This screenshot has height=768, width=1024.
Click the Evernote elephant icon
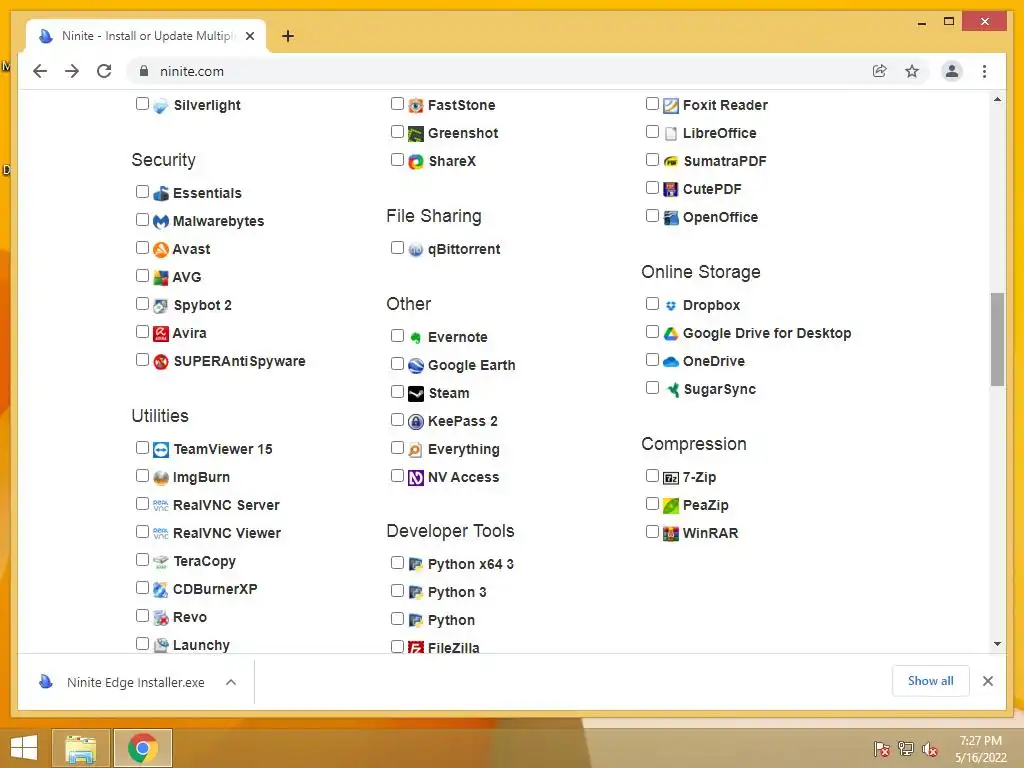(x=416, y=338)
